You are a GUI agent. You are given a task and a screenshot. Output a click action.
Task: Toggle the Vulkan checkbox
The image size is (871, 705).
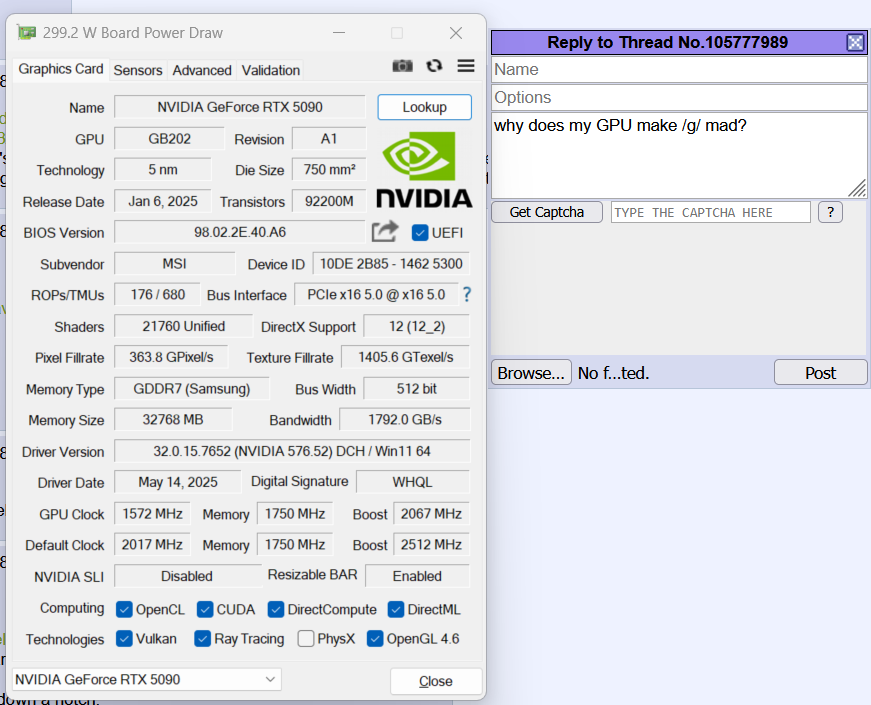[x=124, y=639]
